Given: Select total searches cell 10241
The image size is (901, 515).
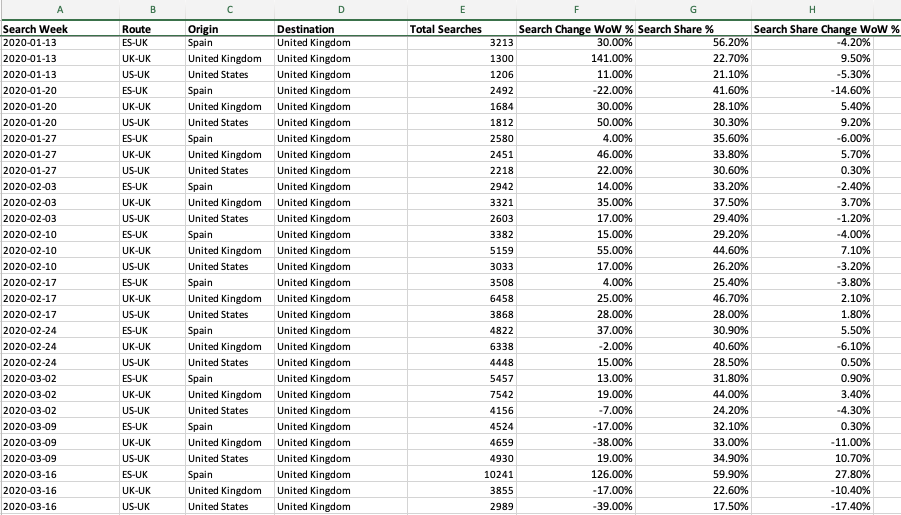Looking at the screenshot, I should (461, 474).
